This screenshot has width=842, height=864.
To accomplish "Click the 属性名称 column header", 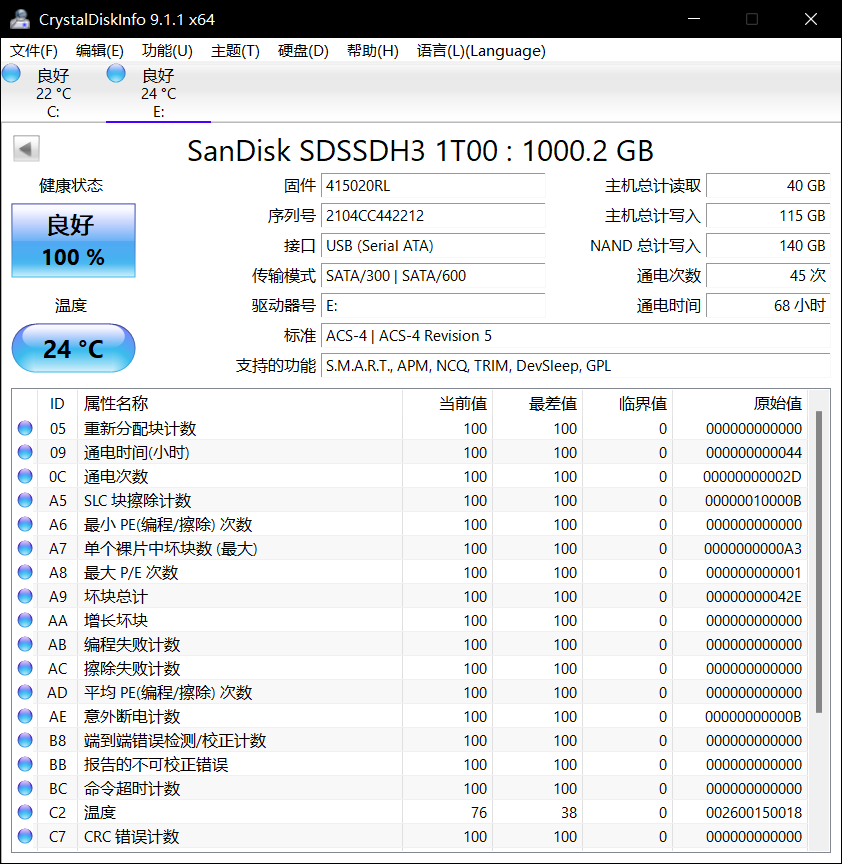I will click(x=240, y=403).
